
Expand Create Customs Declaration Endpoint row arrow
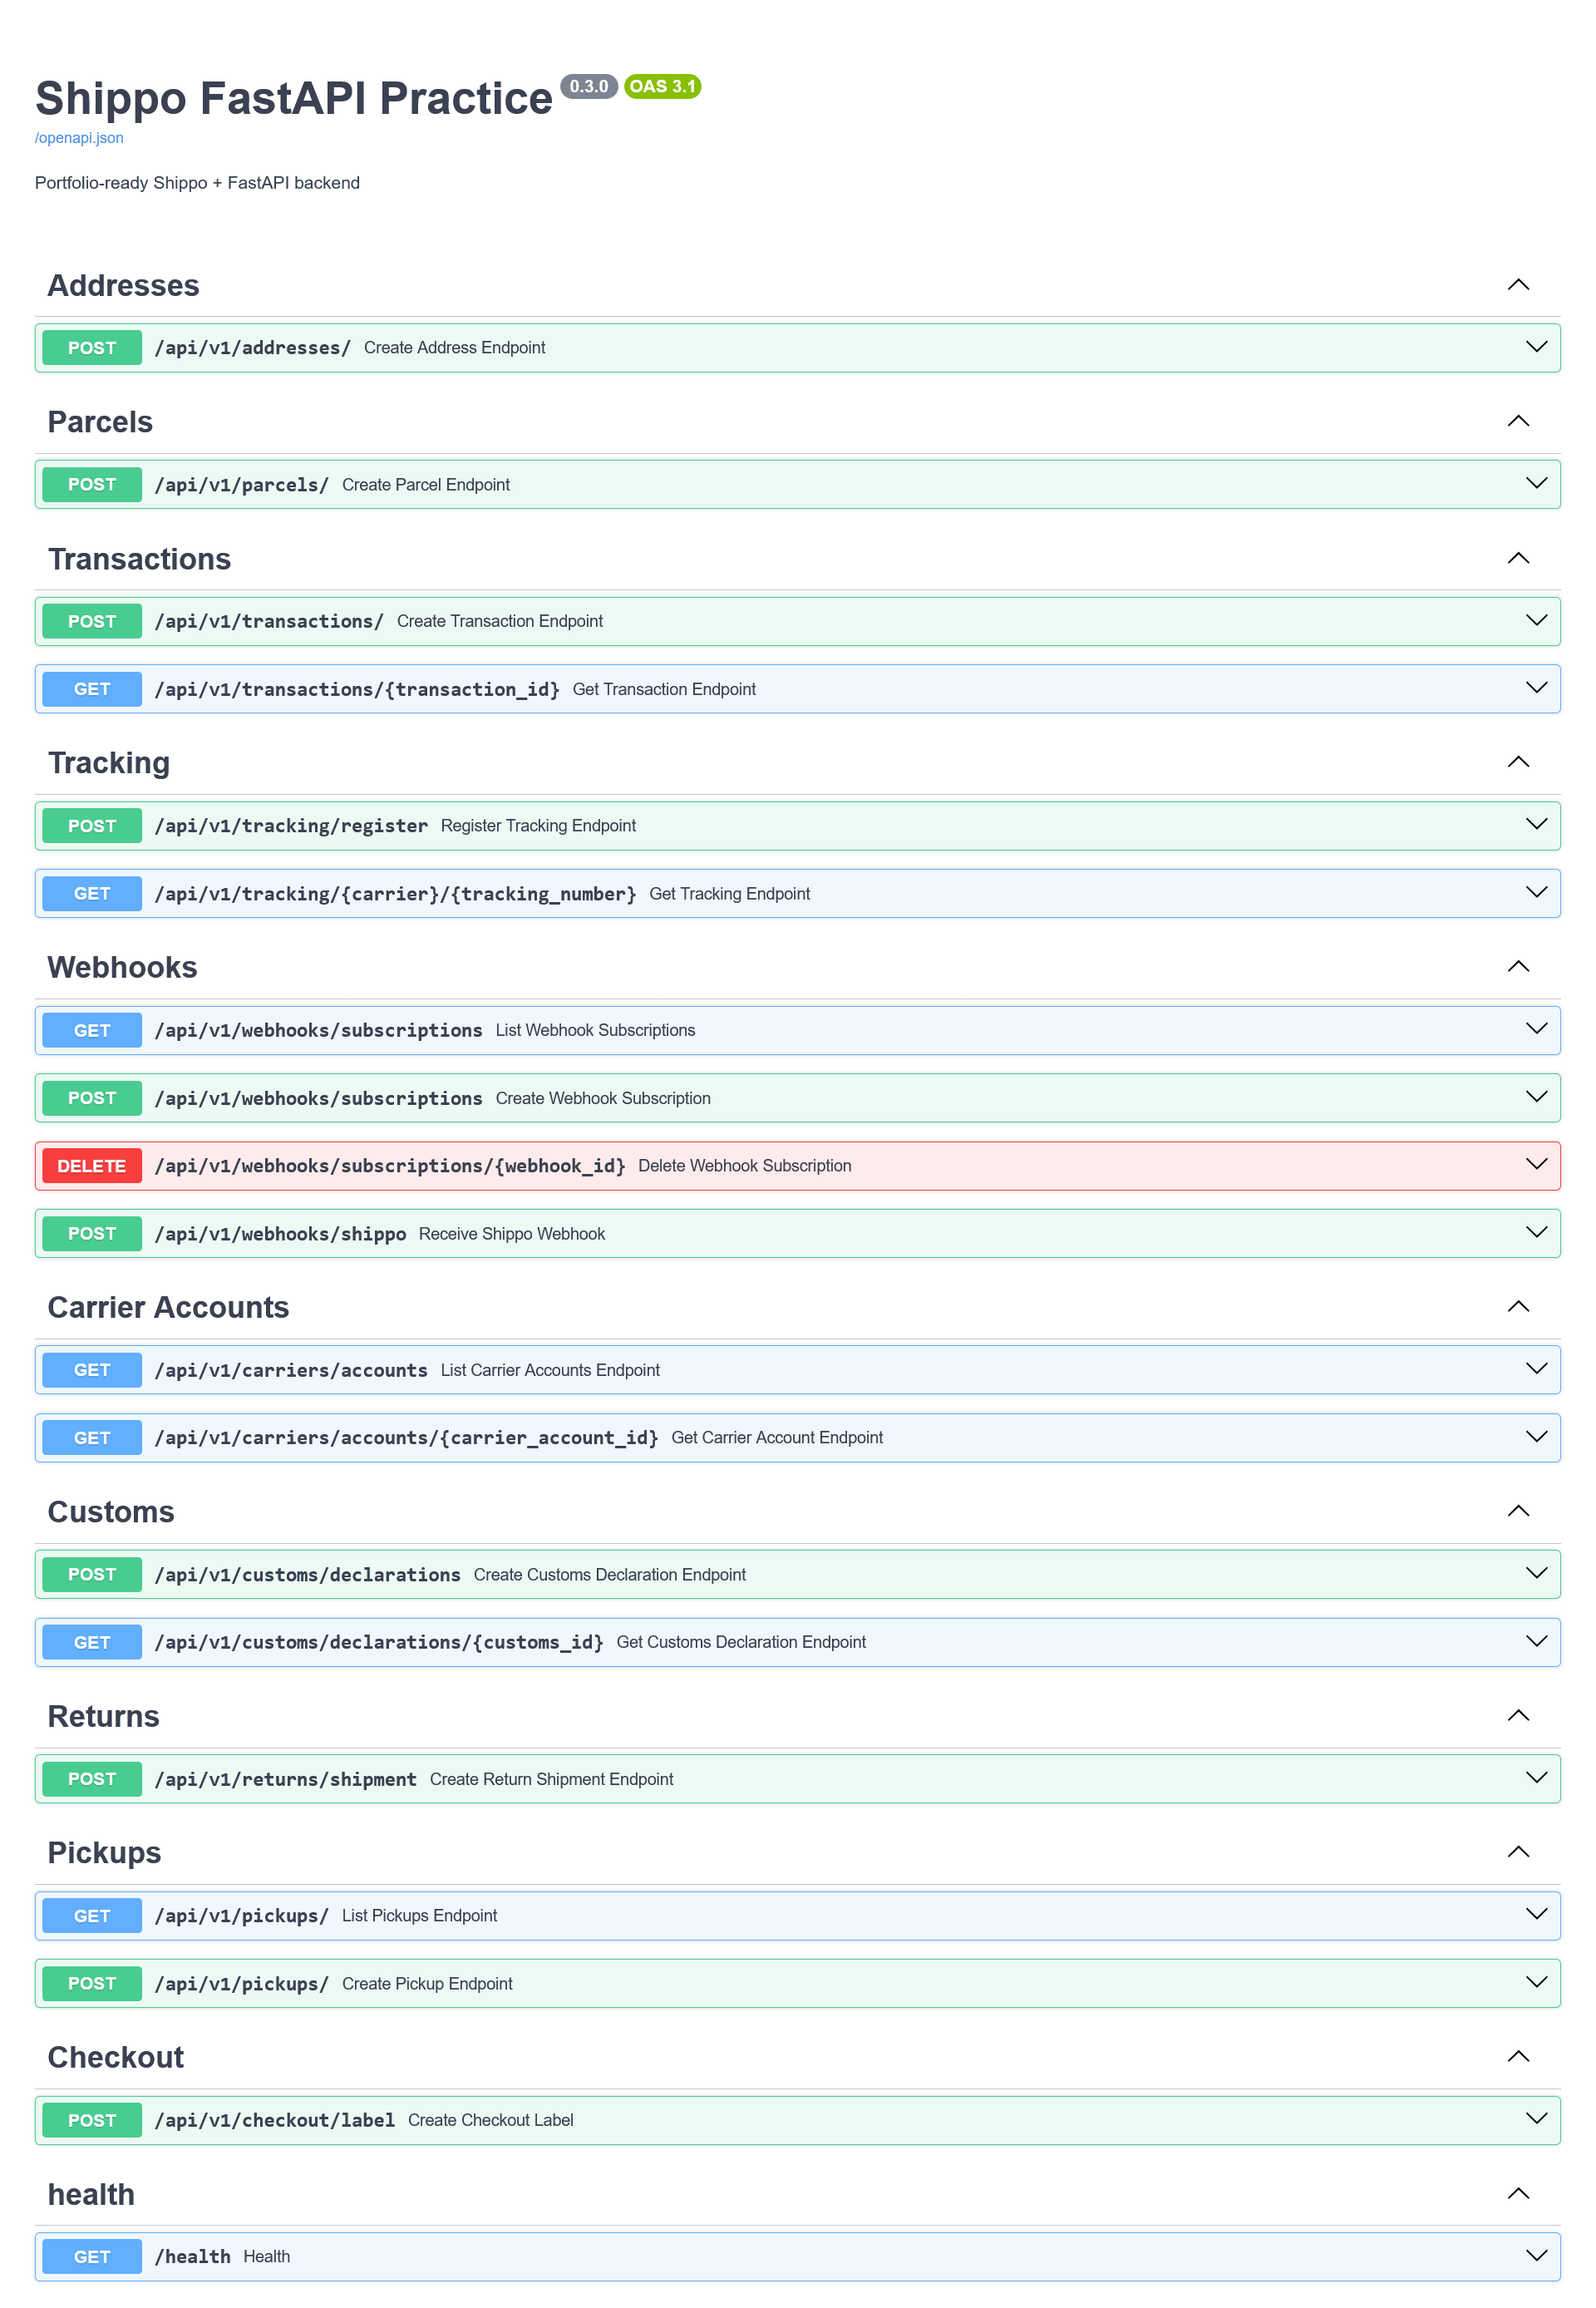point(1536,1574)
